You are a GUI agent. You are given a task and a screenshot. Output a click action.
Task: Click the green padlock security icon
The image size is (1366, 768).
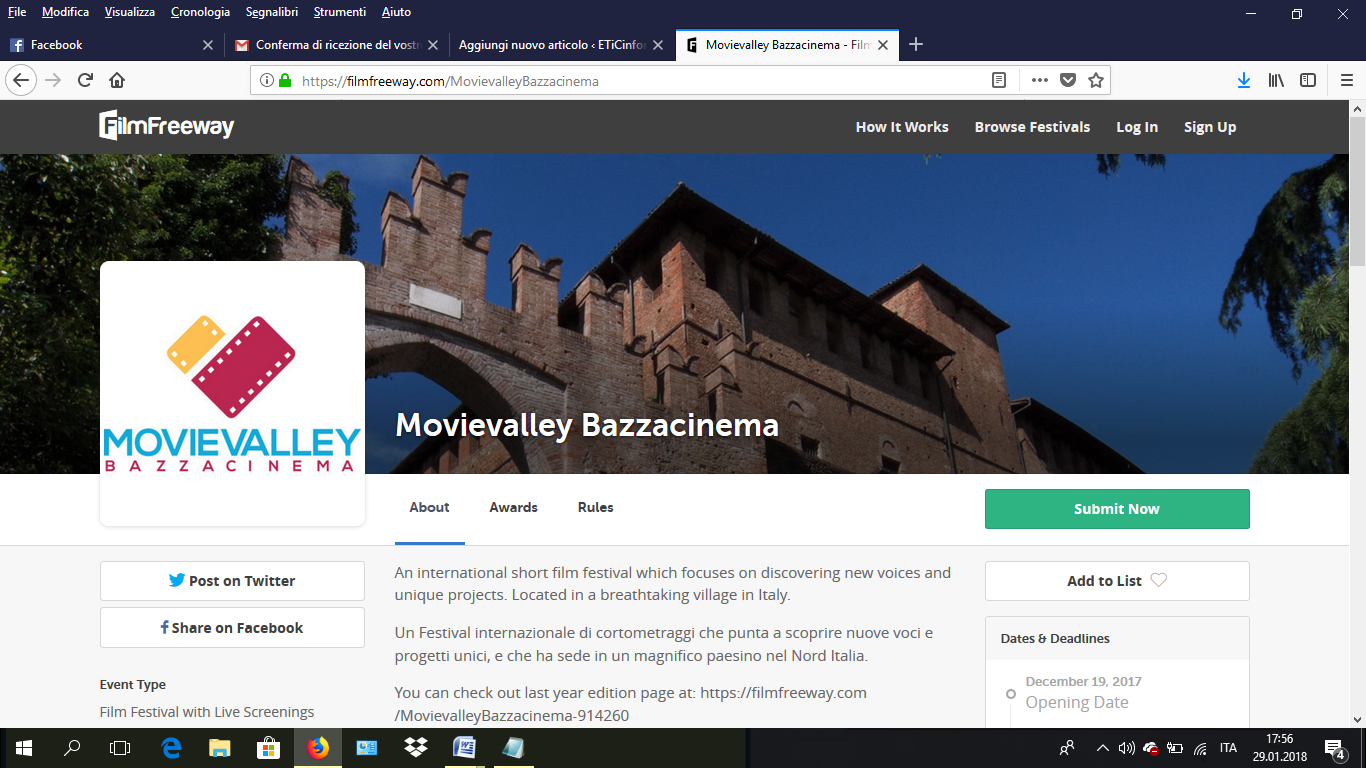coord(285,81)
